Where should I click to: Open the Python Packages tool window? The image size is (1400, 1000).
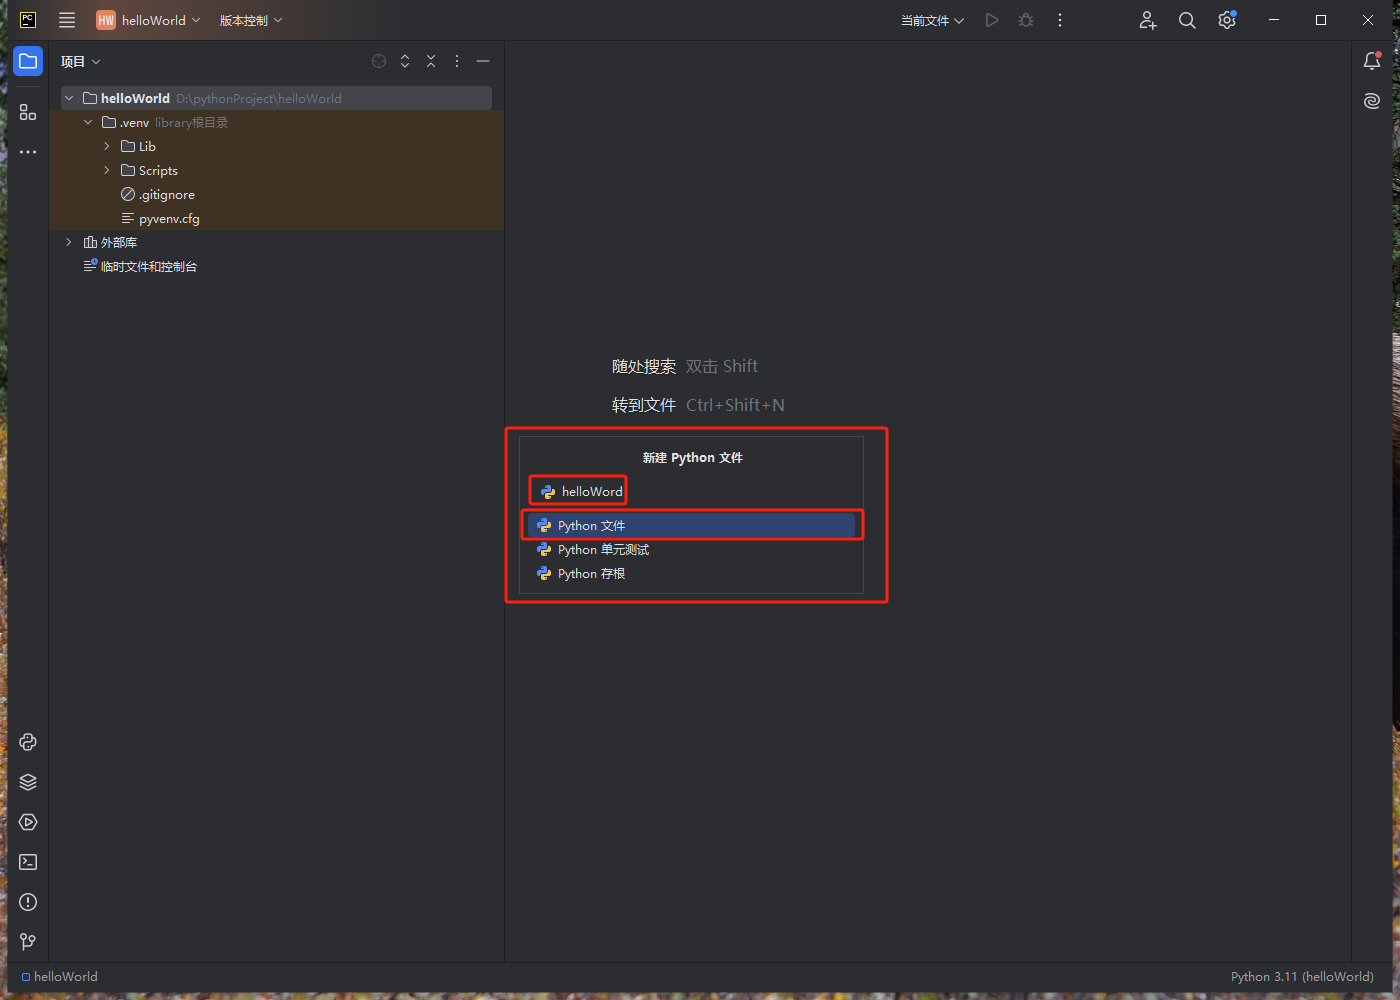28,742
